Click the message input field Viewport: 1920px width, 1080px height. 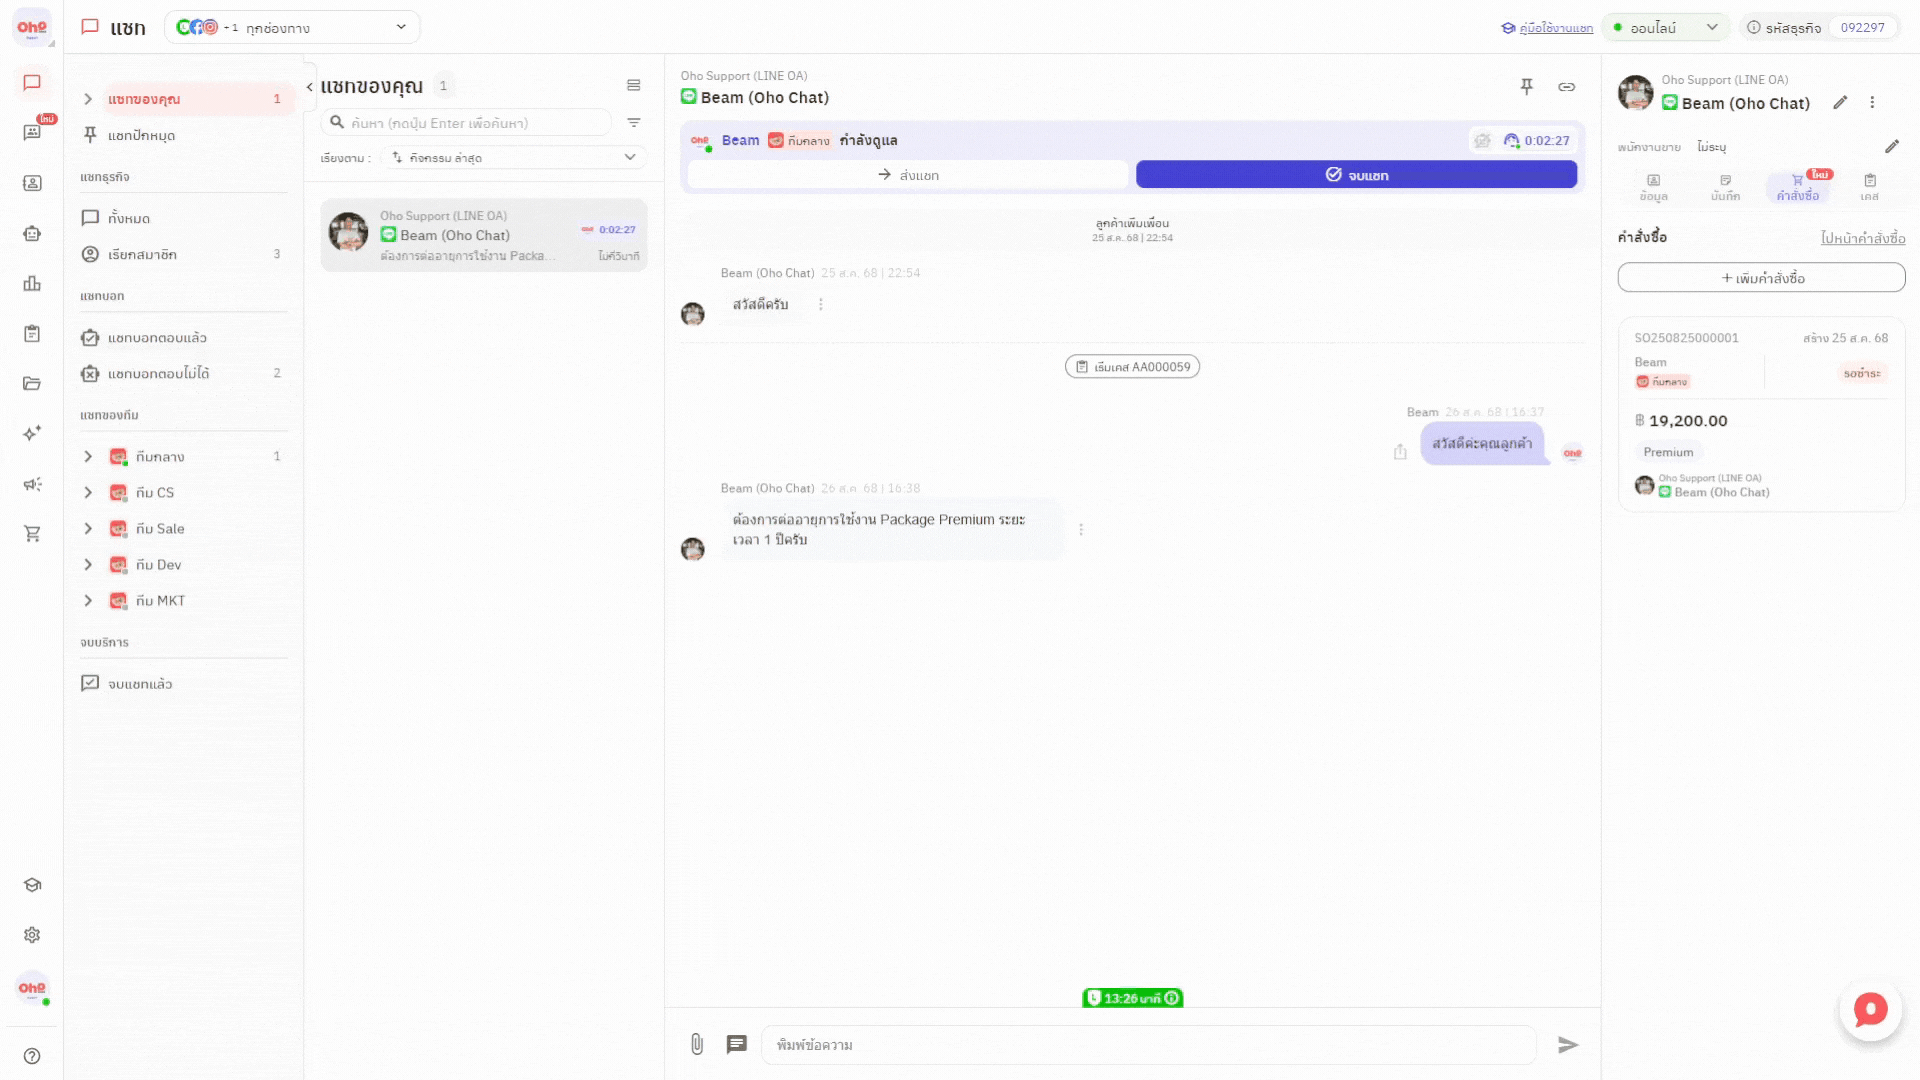pyautogui.click(x=1148, y=1045)
